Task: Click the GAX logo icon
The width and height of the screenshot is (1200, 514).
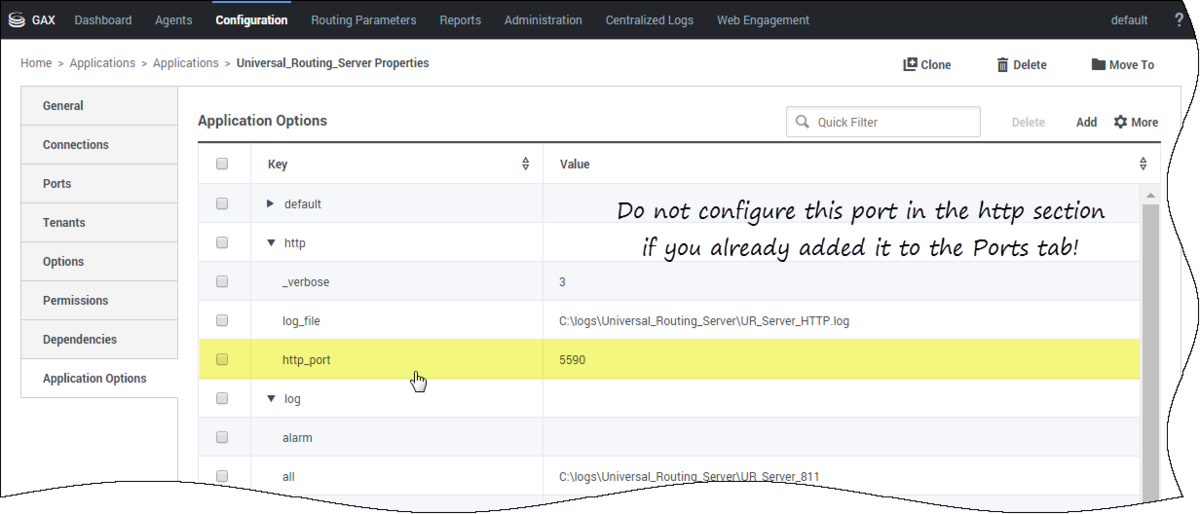Action: tap(16, 20)
